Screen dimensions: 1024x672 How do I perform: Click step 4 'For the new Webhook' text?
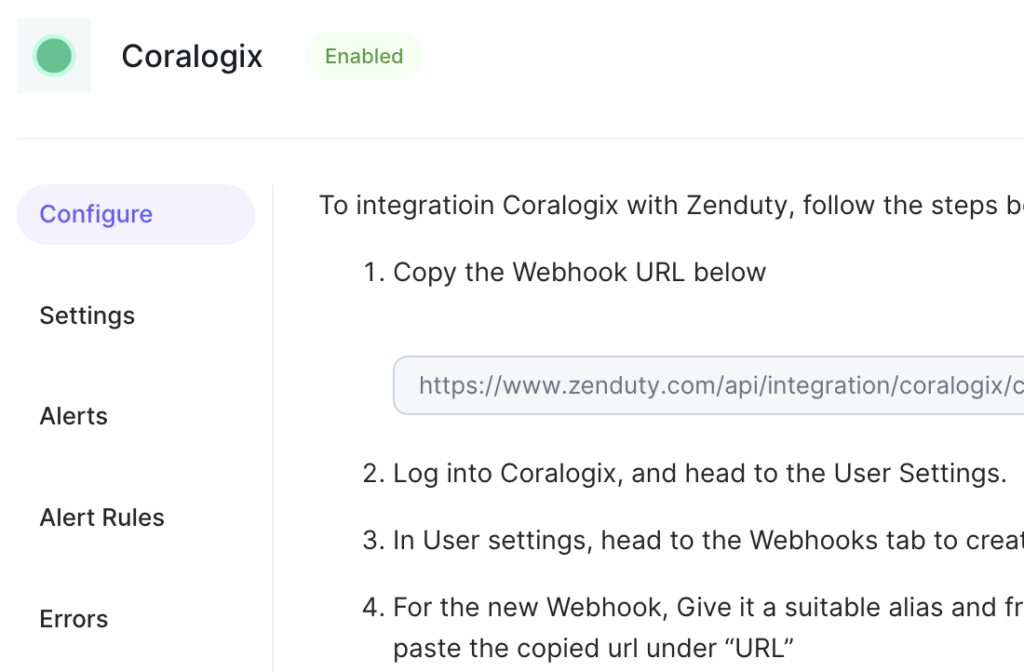[693, 607]
